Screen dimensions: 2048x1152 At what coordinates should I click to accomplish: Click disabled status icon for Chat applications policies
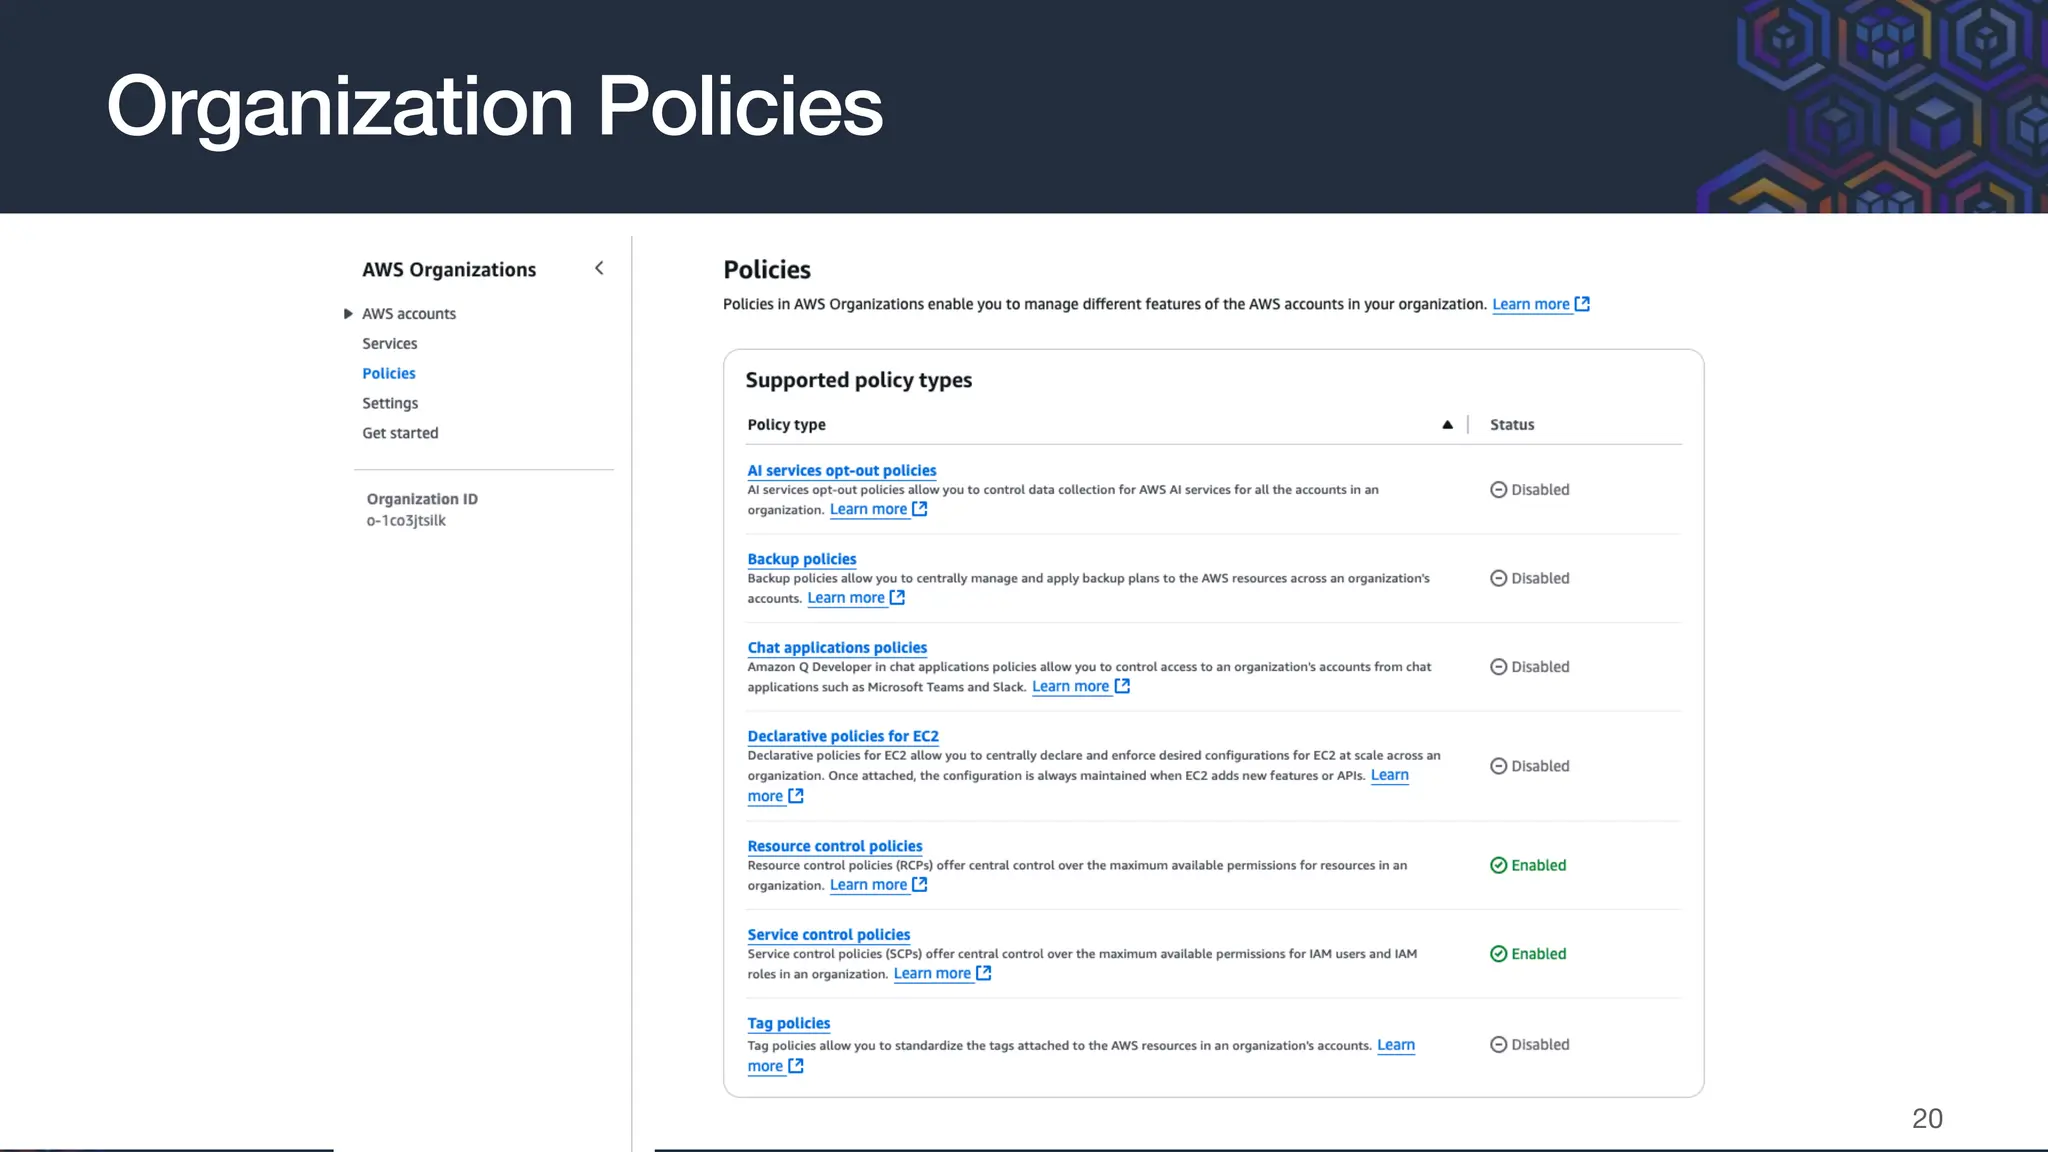click(1498, 667)
